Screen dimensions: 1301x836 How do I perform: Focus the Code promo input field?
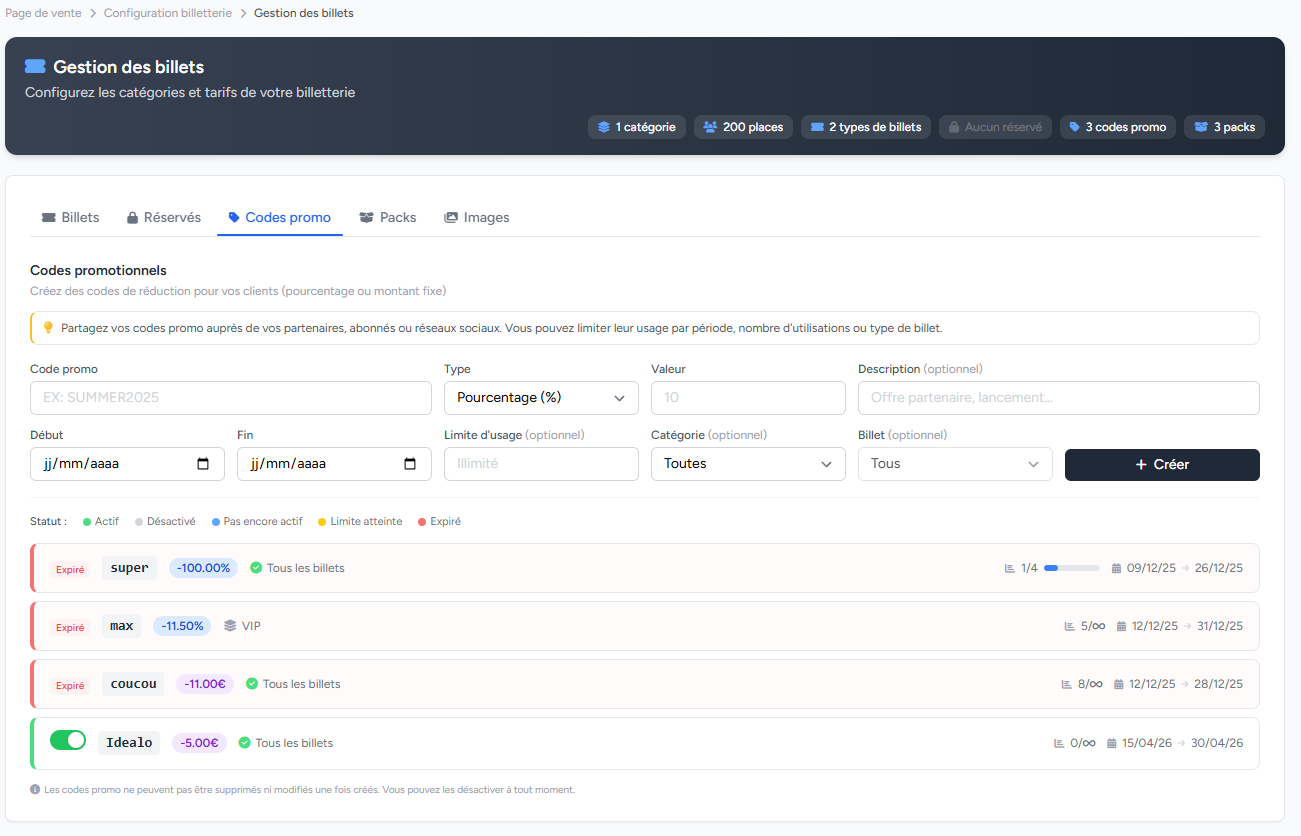click(231, 397)
